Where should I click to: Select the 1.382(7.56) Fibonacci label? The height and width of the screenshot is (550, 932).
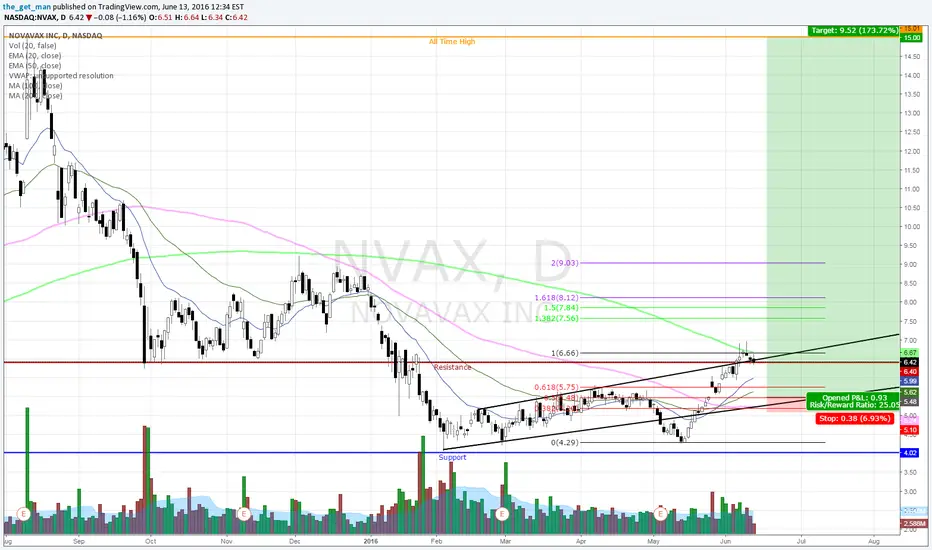point(556,319)
